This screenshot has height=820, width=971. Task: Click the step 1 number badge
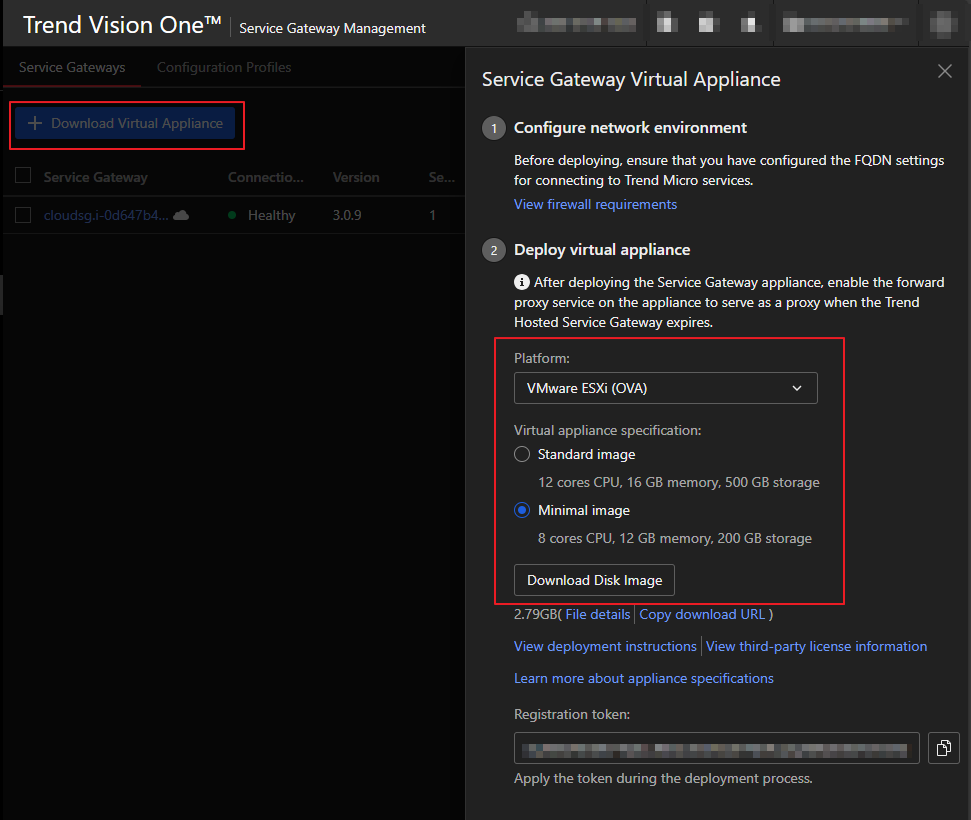tap(494, 129)
